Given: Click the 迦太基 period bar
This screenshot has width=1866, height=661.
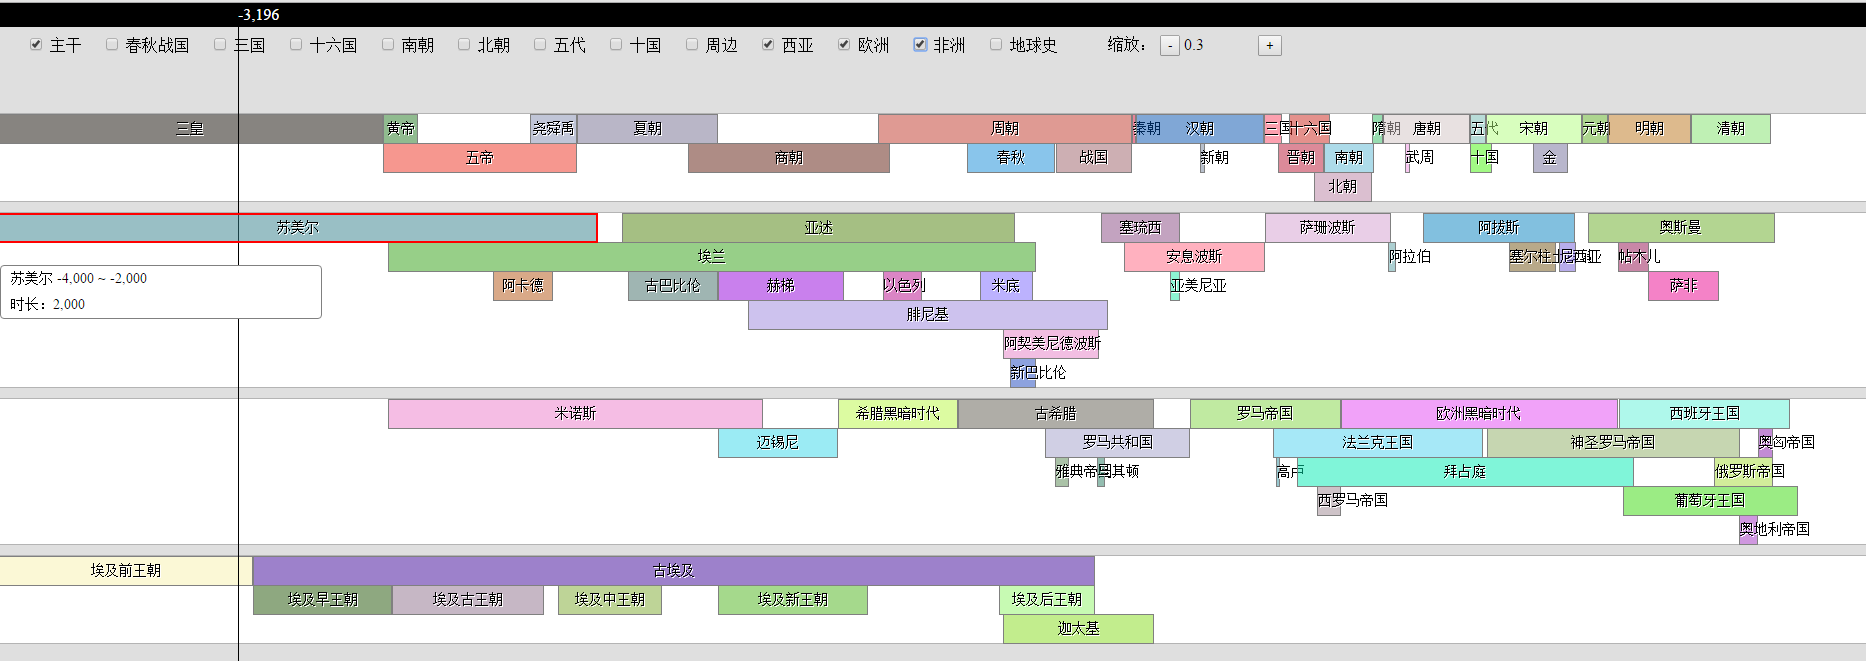Looking at the screenshot, I should (x=1078, y=629).
